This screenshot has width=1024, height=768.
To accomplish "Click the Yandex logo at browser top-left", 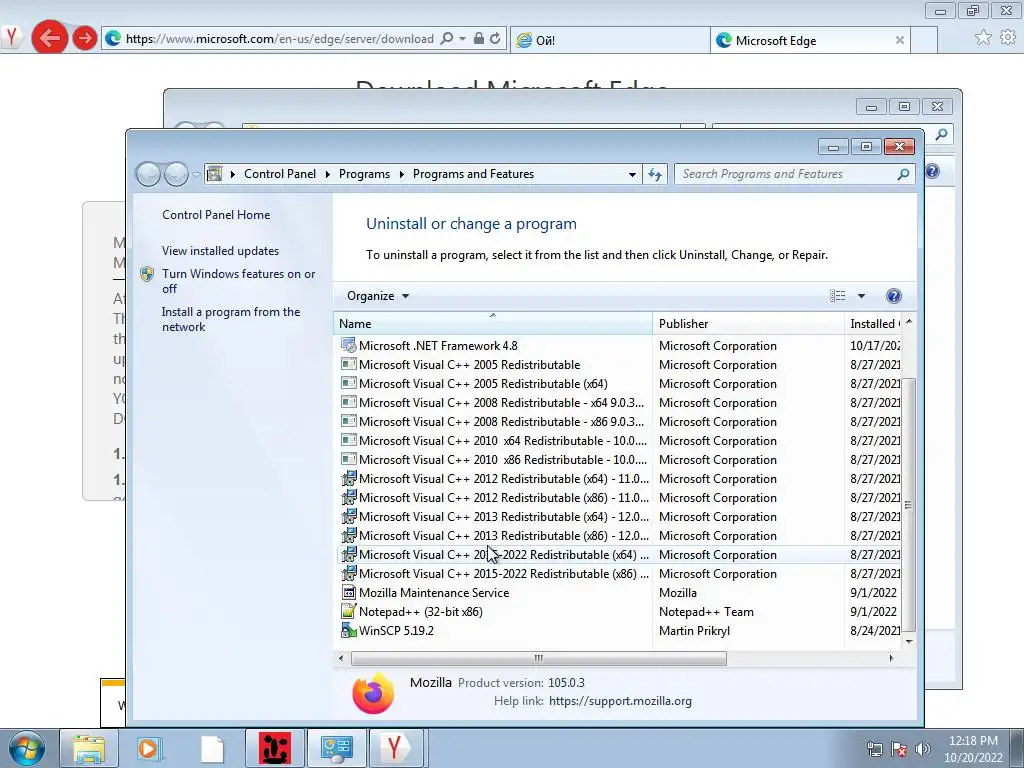I will point(11,37).
